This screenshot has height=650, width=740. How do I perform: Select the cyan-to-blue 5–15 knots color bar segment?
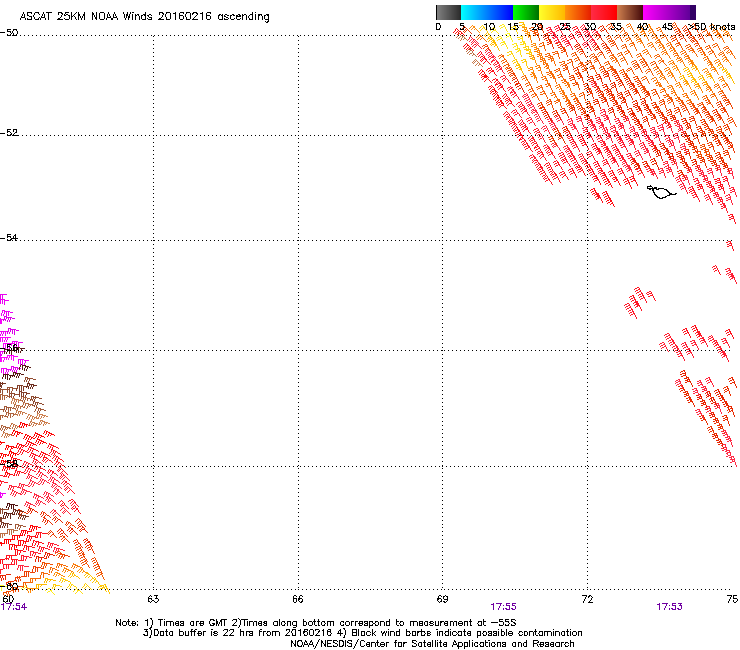click(487, 12)
